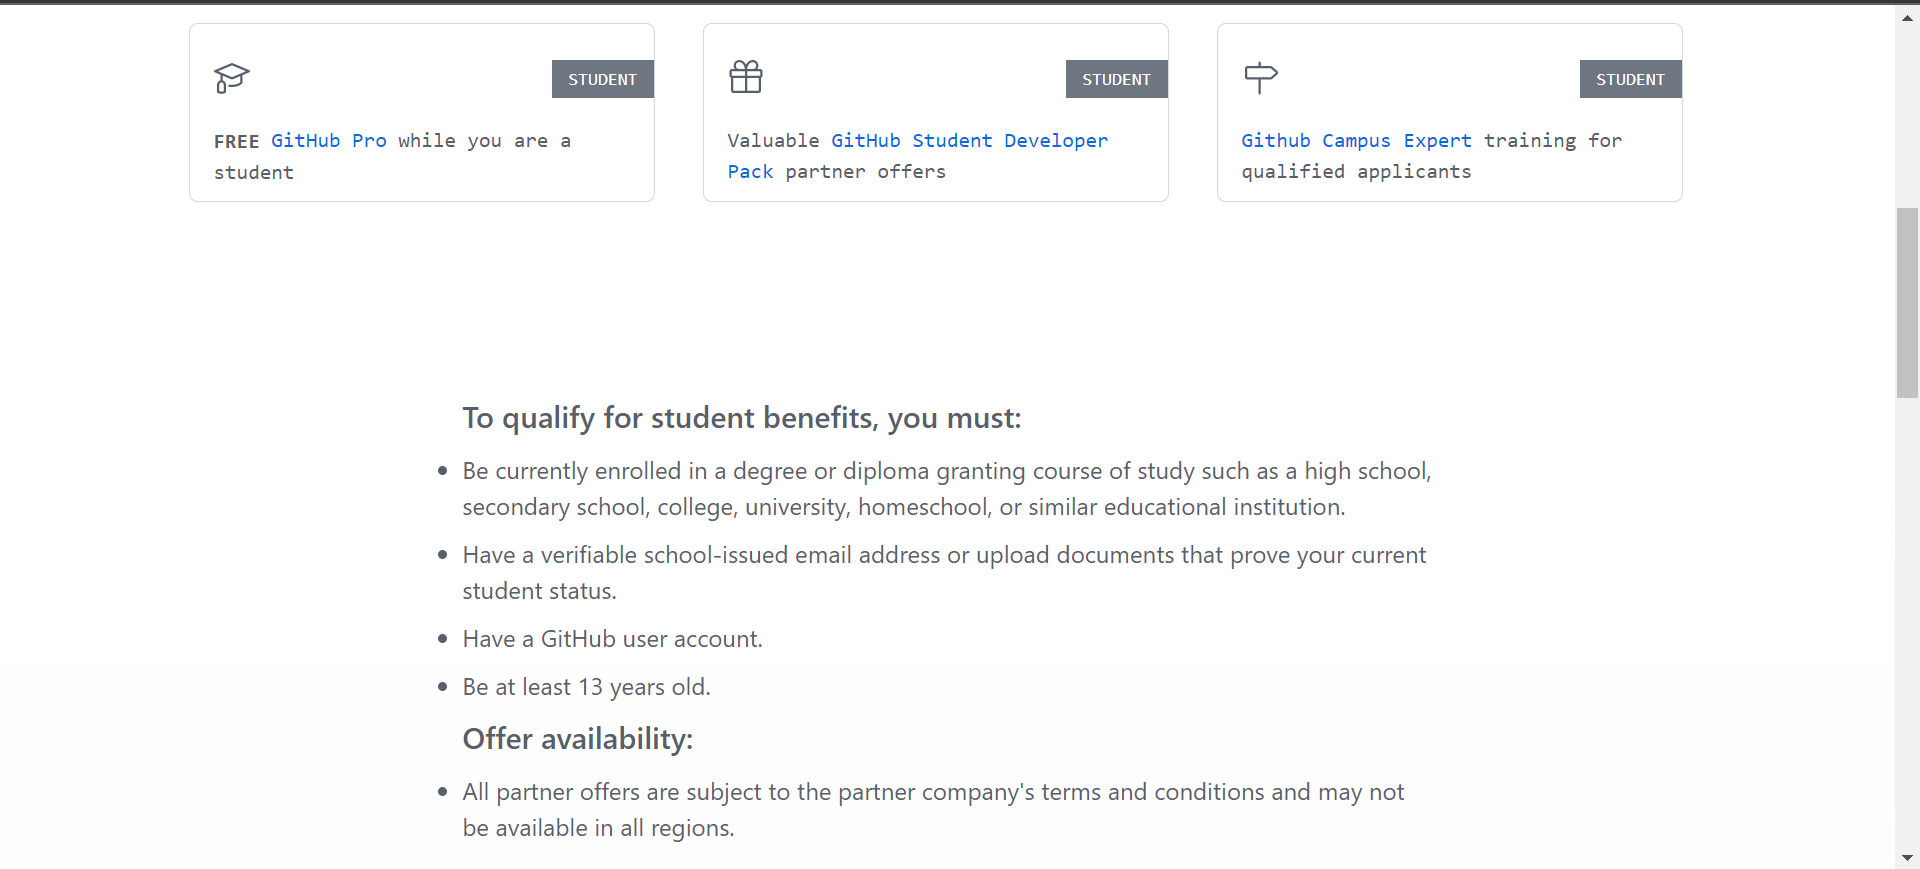The image size is (1920, 869).
Task: Click the gift icon on the middle card
Action: click(x=746, y=76)
